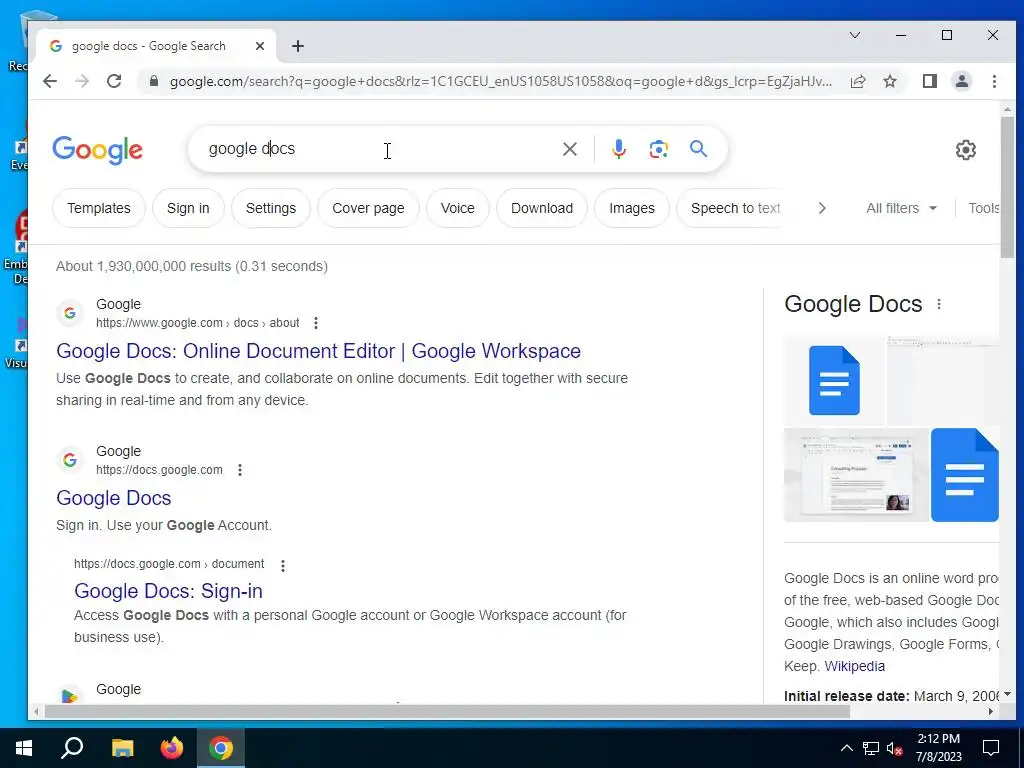The width and height of the screenshot is (1024, 768).
Task: Share this page via address bar icon
Action: 857,81
